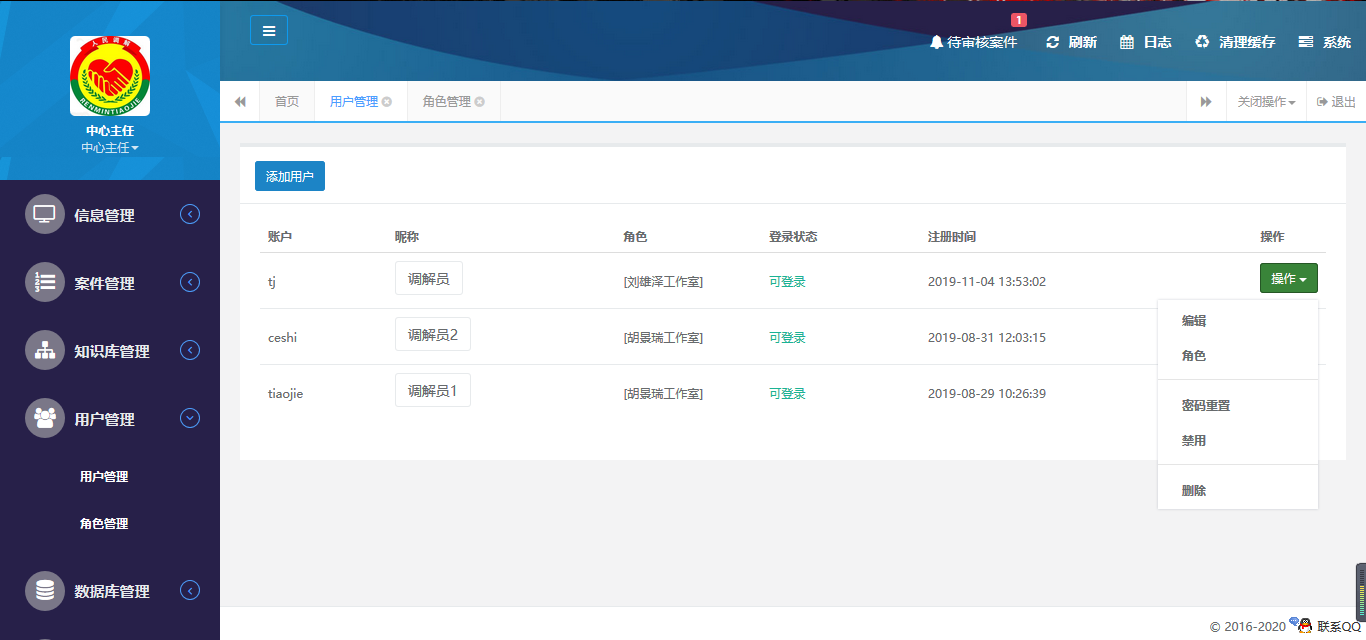1366x640 pixels.
Task: Open the green 操作 dropdown for user tj
Action: pyautogui.click(x=1288, y=277)
